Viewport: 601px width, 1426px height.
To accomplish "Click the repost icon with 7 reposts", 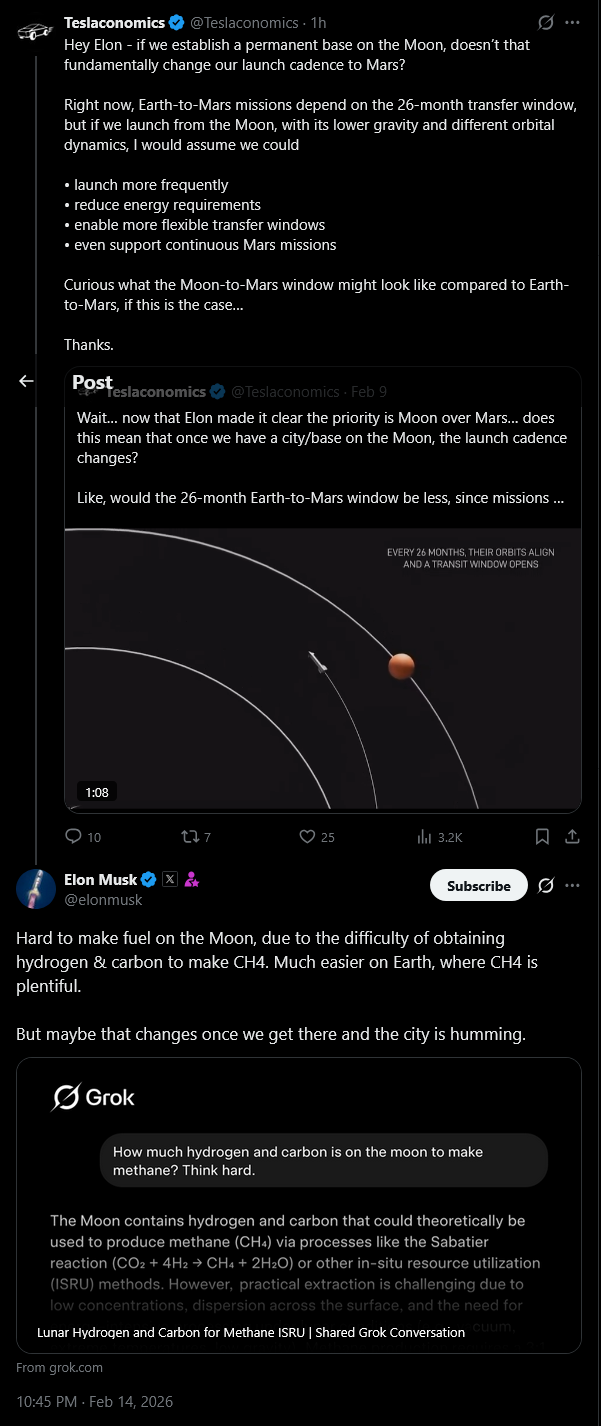I will click(x=188, y=836).
